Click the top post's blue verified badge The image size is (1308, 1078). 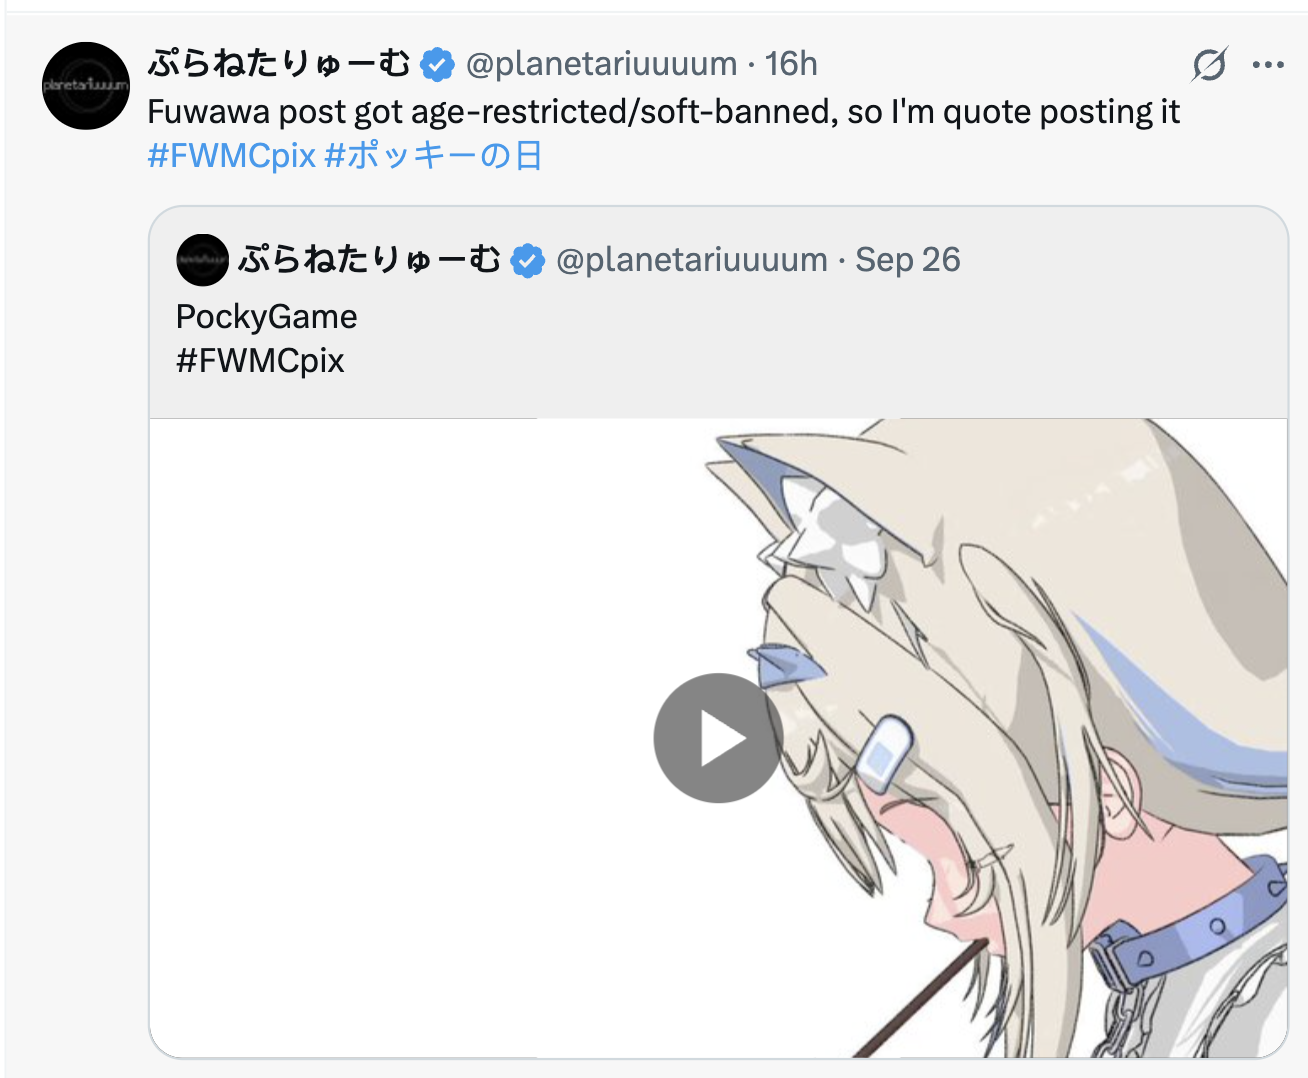tap(437, 65)
